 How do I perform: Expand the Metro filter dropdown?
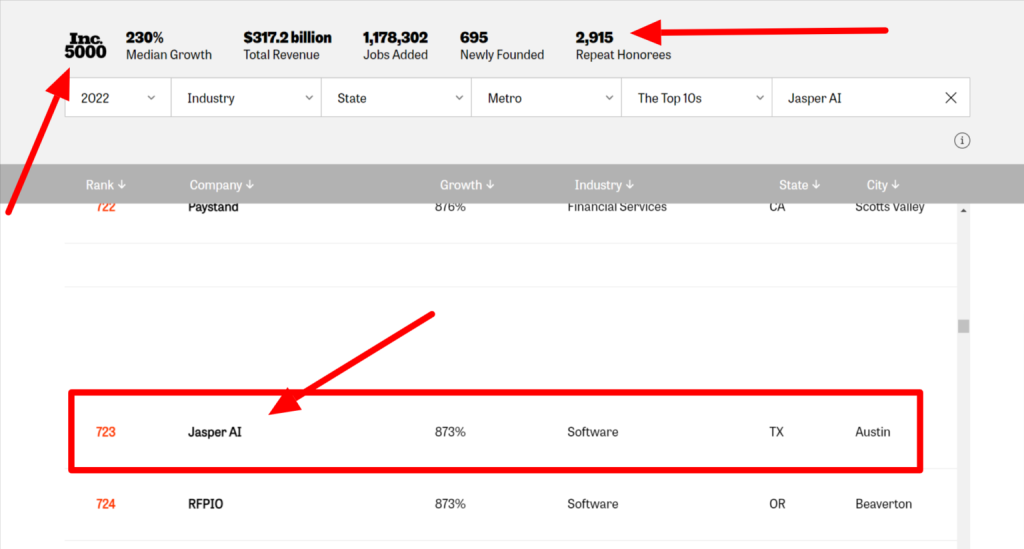pos(547,98)
